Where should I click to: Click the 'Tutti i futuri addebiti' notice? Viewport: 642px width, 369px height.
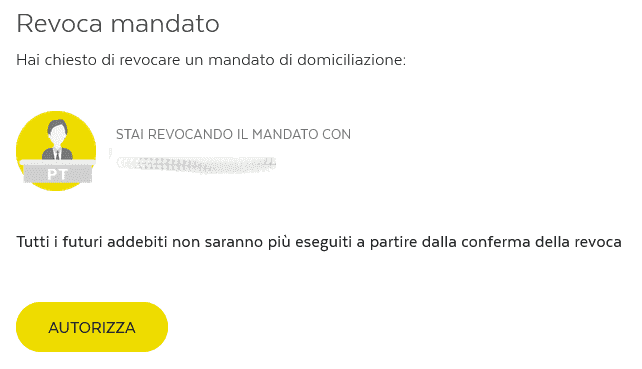(x=319, y=242)
